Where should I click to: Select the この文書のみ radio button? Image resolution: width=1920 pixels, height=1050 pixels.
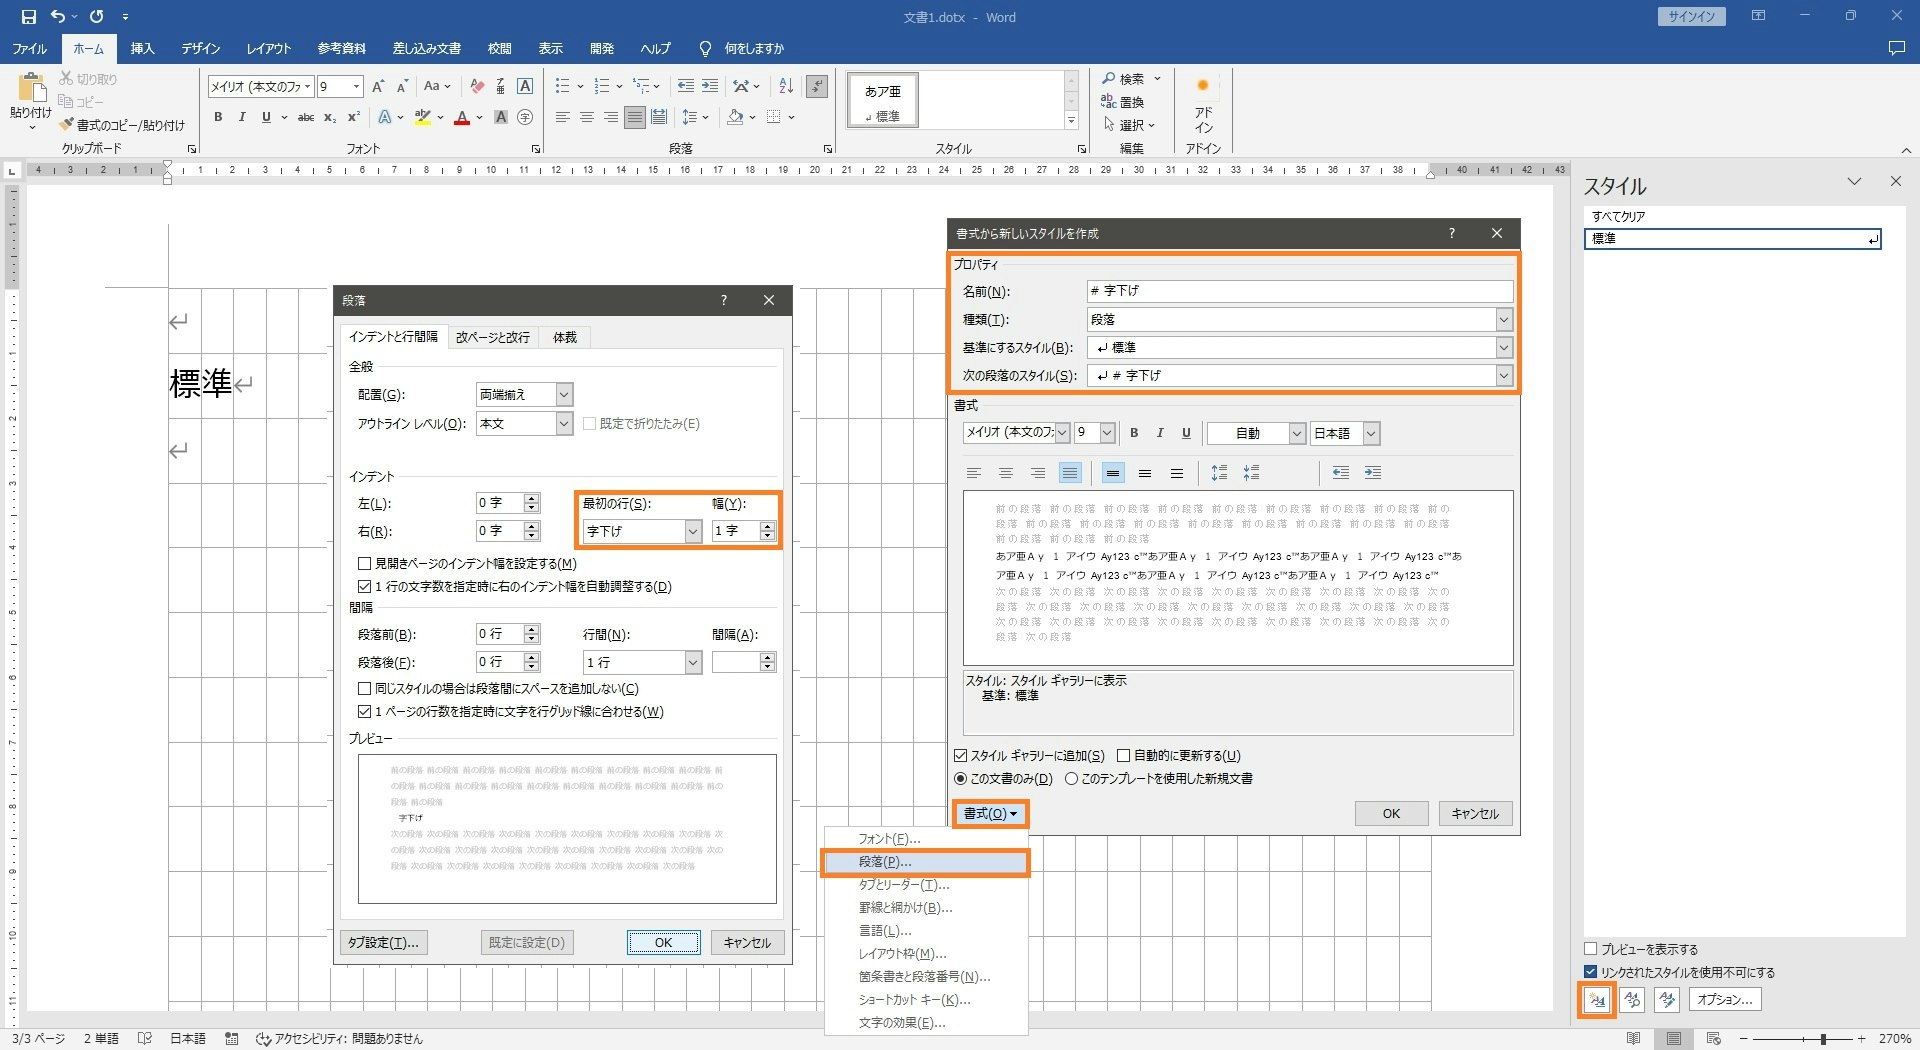[961, 779]
